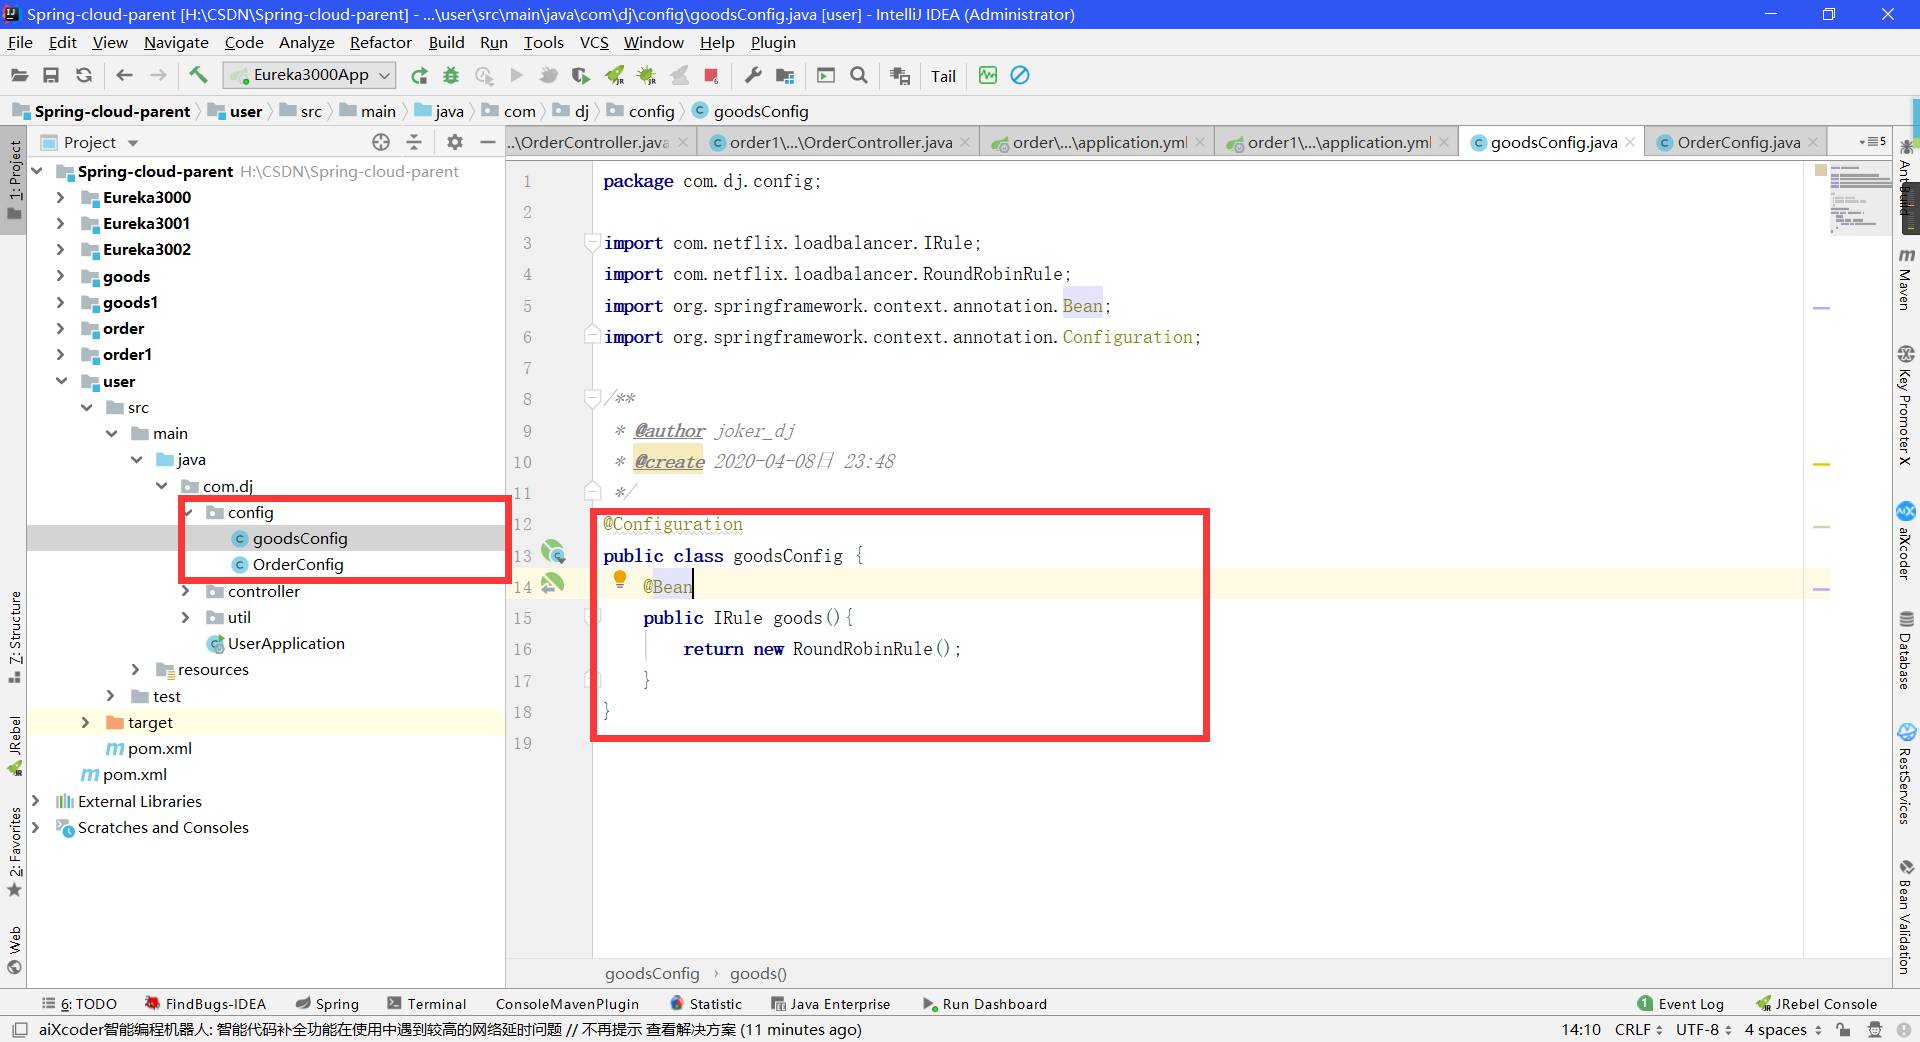Open the Database tool window
The height and width of the screenshot is (1042, 1920).
tap(1906, 650)
